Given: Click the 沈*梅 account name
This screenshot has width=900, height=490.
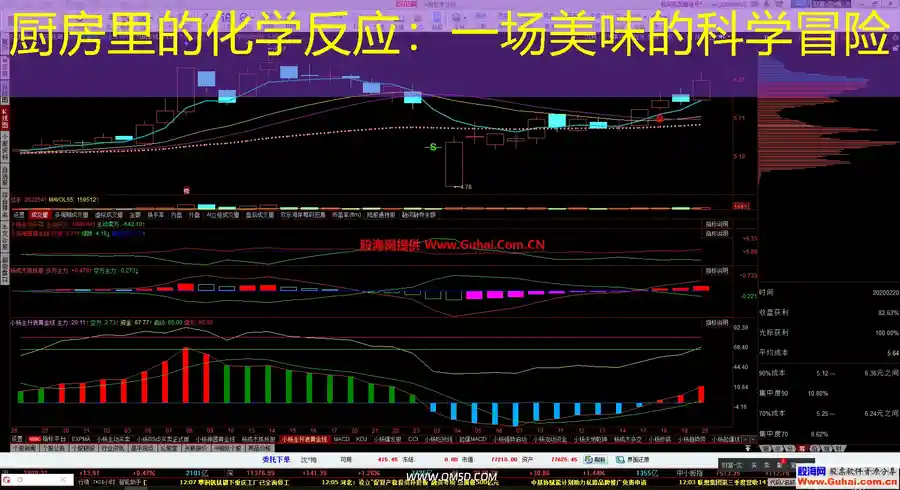Looking at the screenshot, I should 309,460.
